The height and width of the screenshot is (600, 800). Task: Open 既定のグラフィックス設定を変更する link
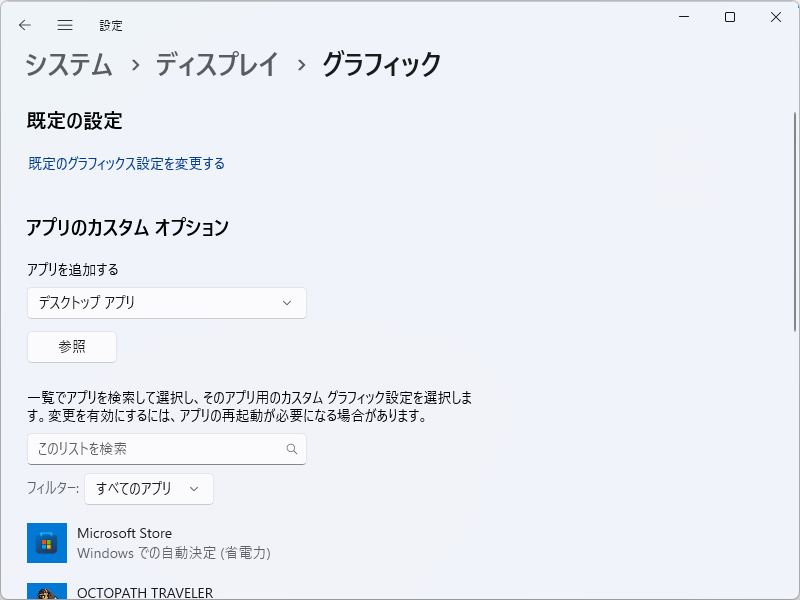tap(124, 163)
